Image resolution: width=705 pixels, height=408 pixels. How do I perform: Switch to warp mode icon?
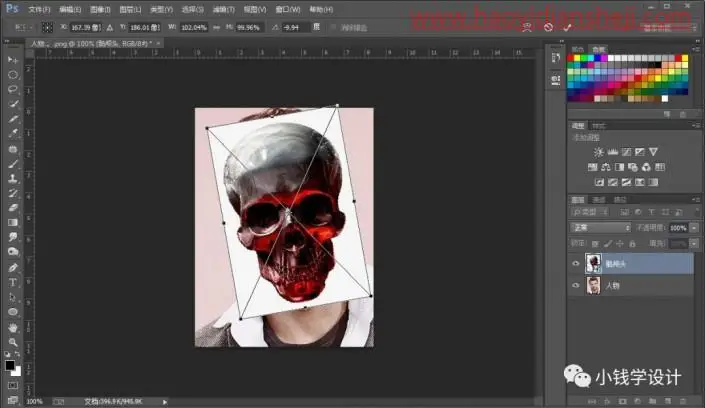click(x=527, y=27)
